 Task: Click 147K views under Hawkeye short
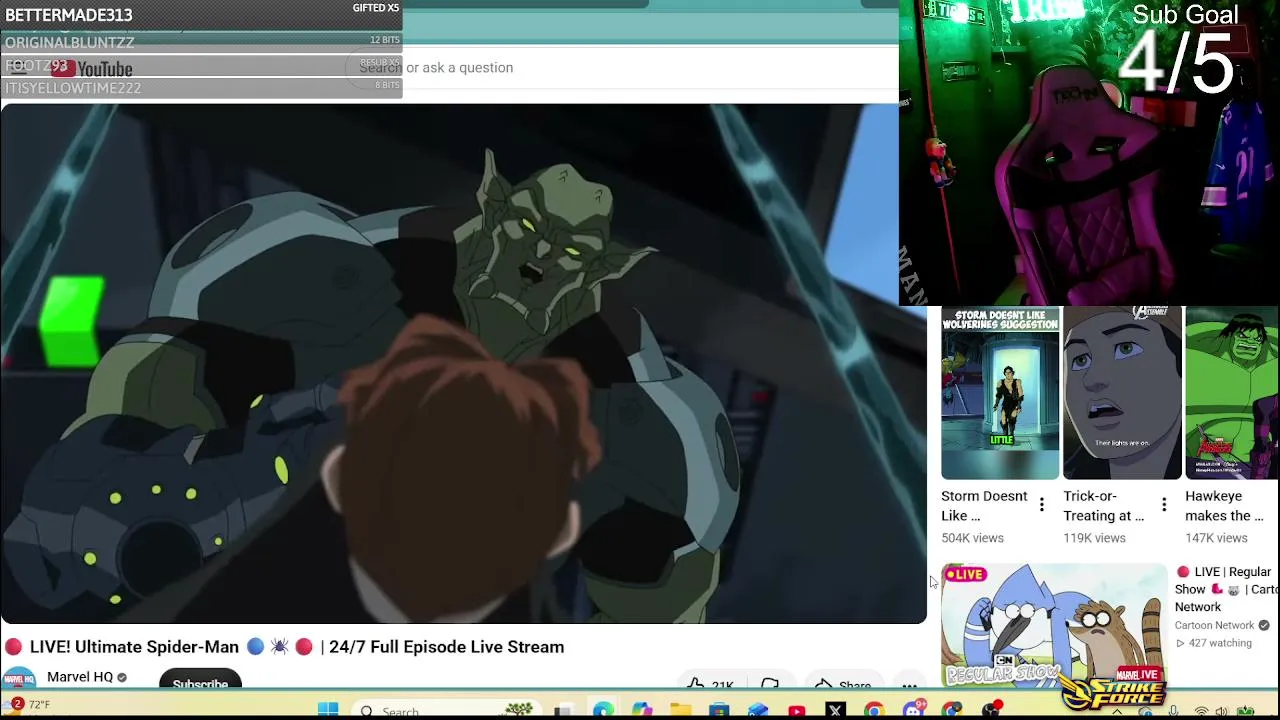pyautogui.click(x=1216, y=538)
